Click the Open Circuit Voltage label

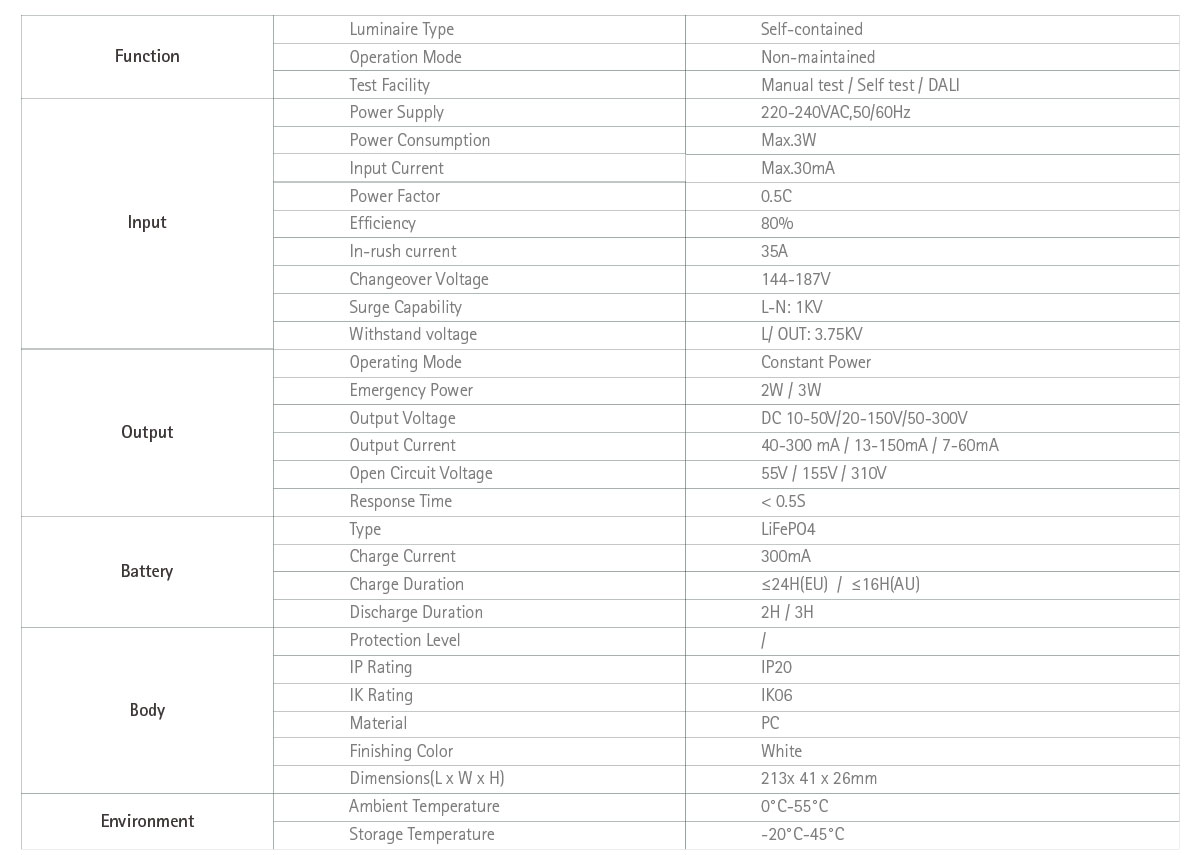point(420,473)
